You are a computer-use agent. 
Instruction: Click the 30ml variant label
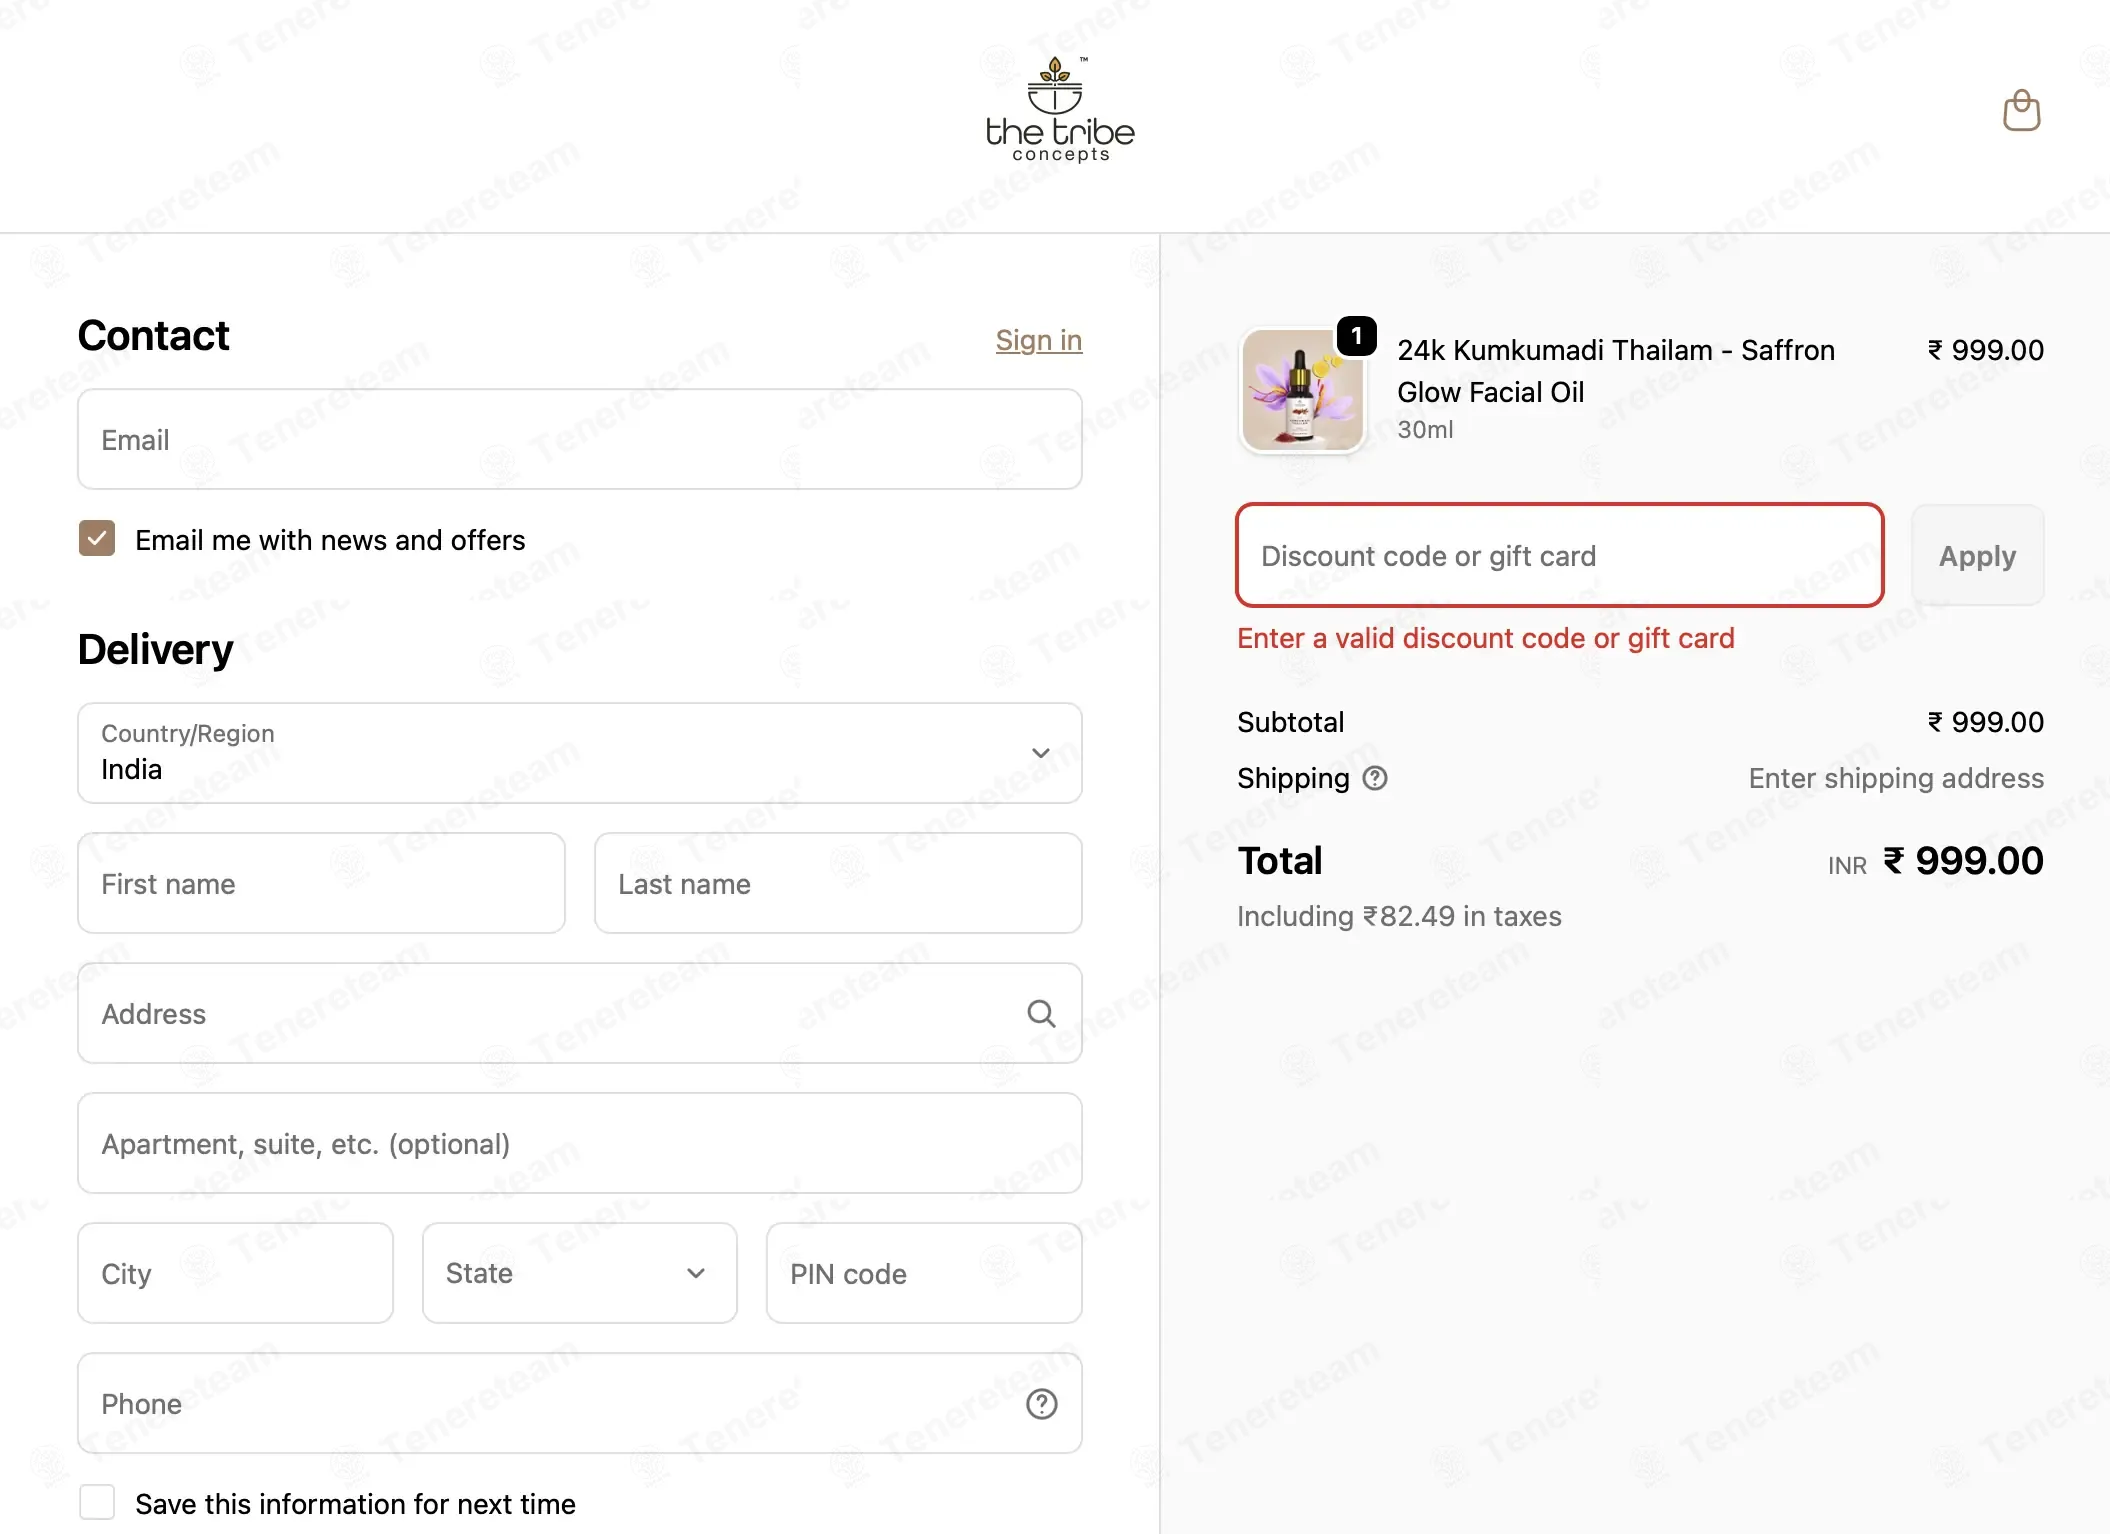point(1425,429)
